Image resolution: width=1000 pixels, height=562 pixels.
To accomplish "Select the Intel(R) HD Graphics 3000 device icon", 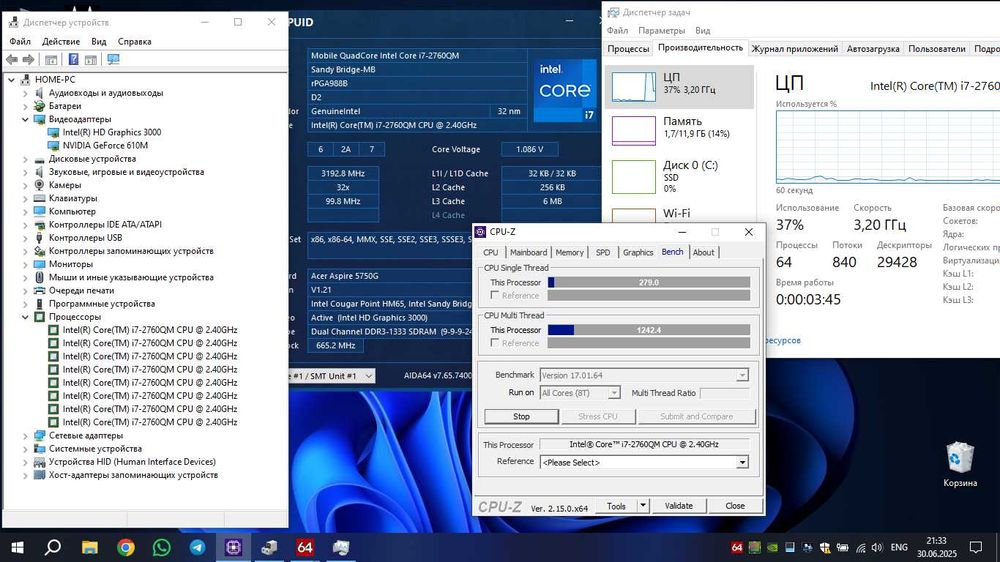I will (x=54, y=132).
